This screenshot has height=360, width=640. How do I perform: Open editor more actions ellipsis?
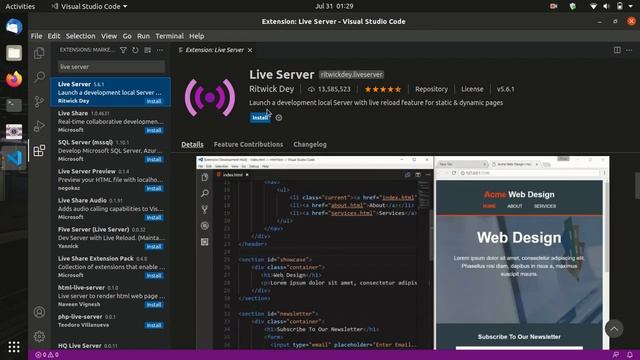629,50
